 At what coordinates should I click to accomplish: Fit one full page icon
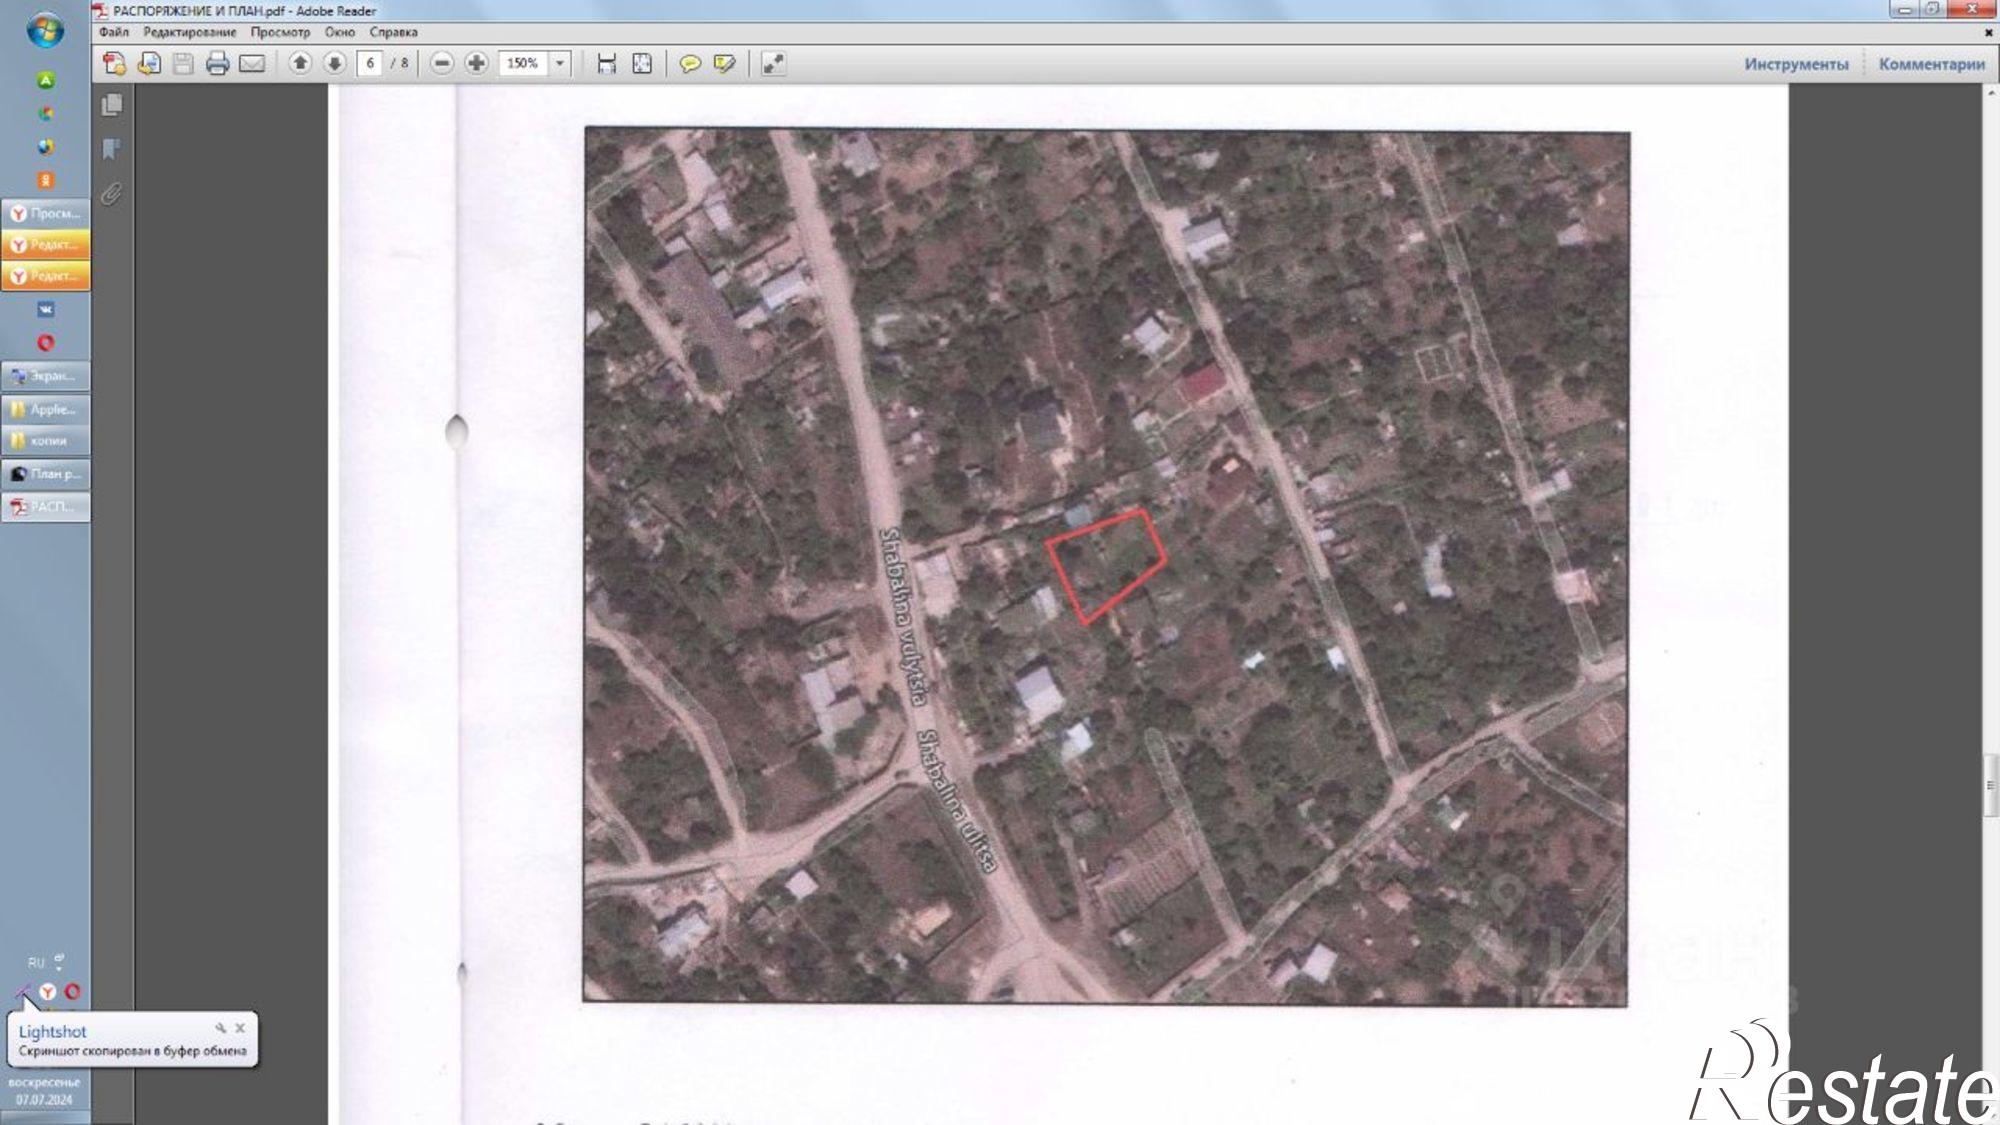[x=642, y=63]
